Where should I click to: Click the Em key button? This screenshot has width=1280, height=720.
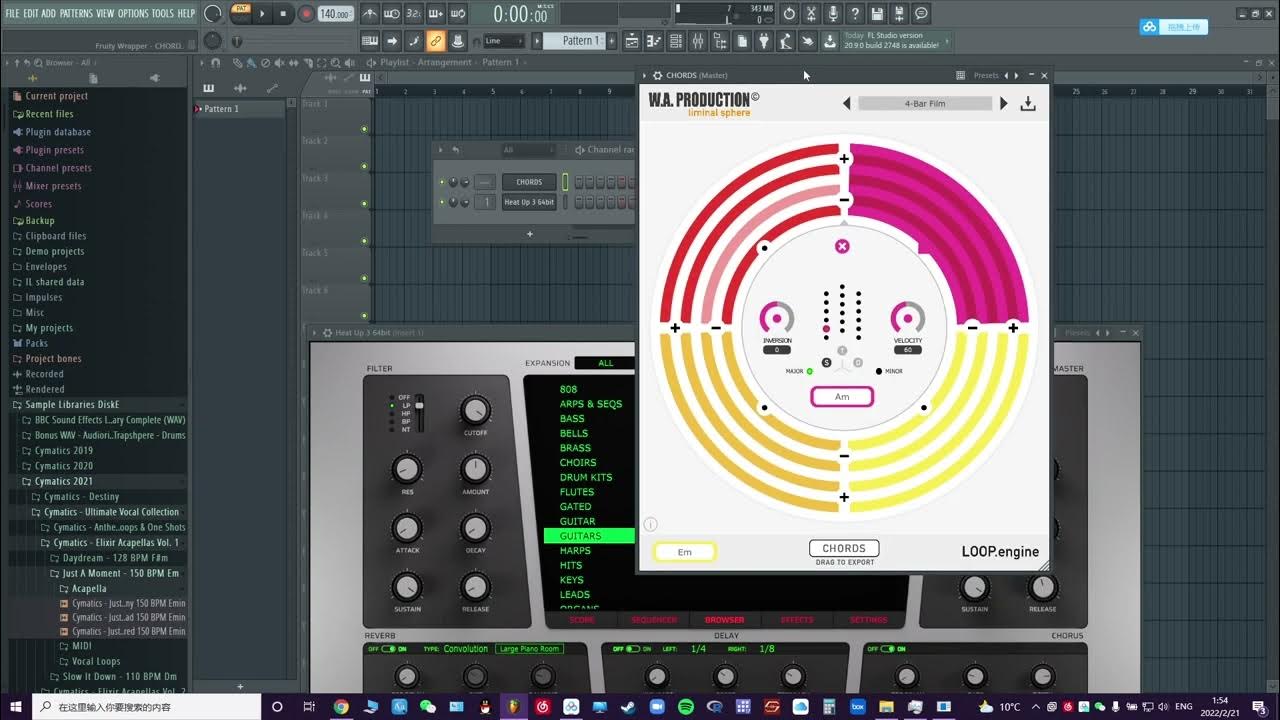click(x=685, y=552)
